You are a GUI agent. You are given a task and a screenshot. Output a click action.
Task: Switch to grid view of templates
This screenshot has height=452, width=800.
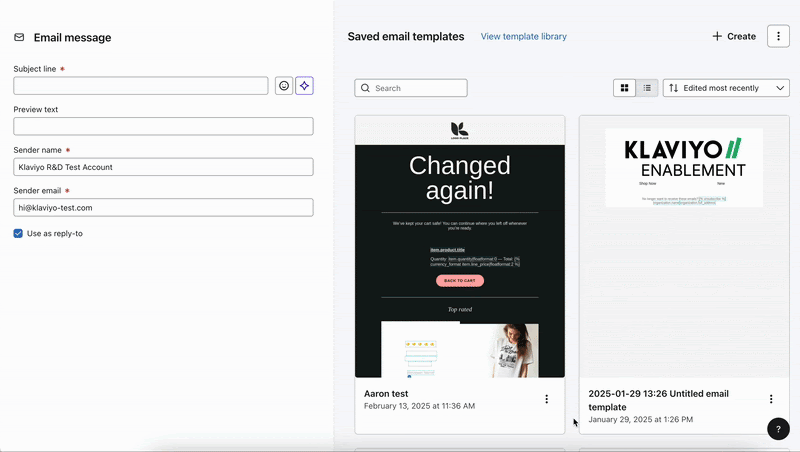(x=625, y=88)
